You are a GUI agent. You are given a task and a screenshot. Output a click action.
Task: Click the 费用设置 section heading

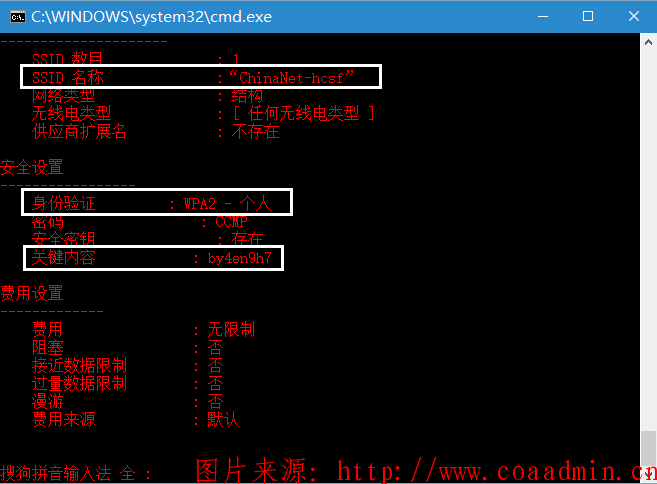[x=31, y=293]
